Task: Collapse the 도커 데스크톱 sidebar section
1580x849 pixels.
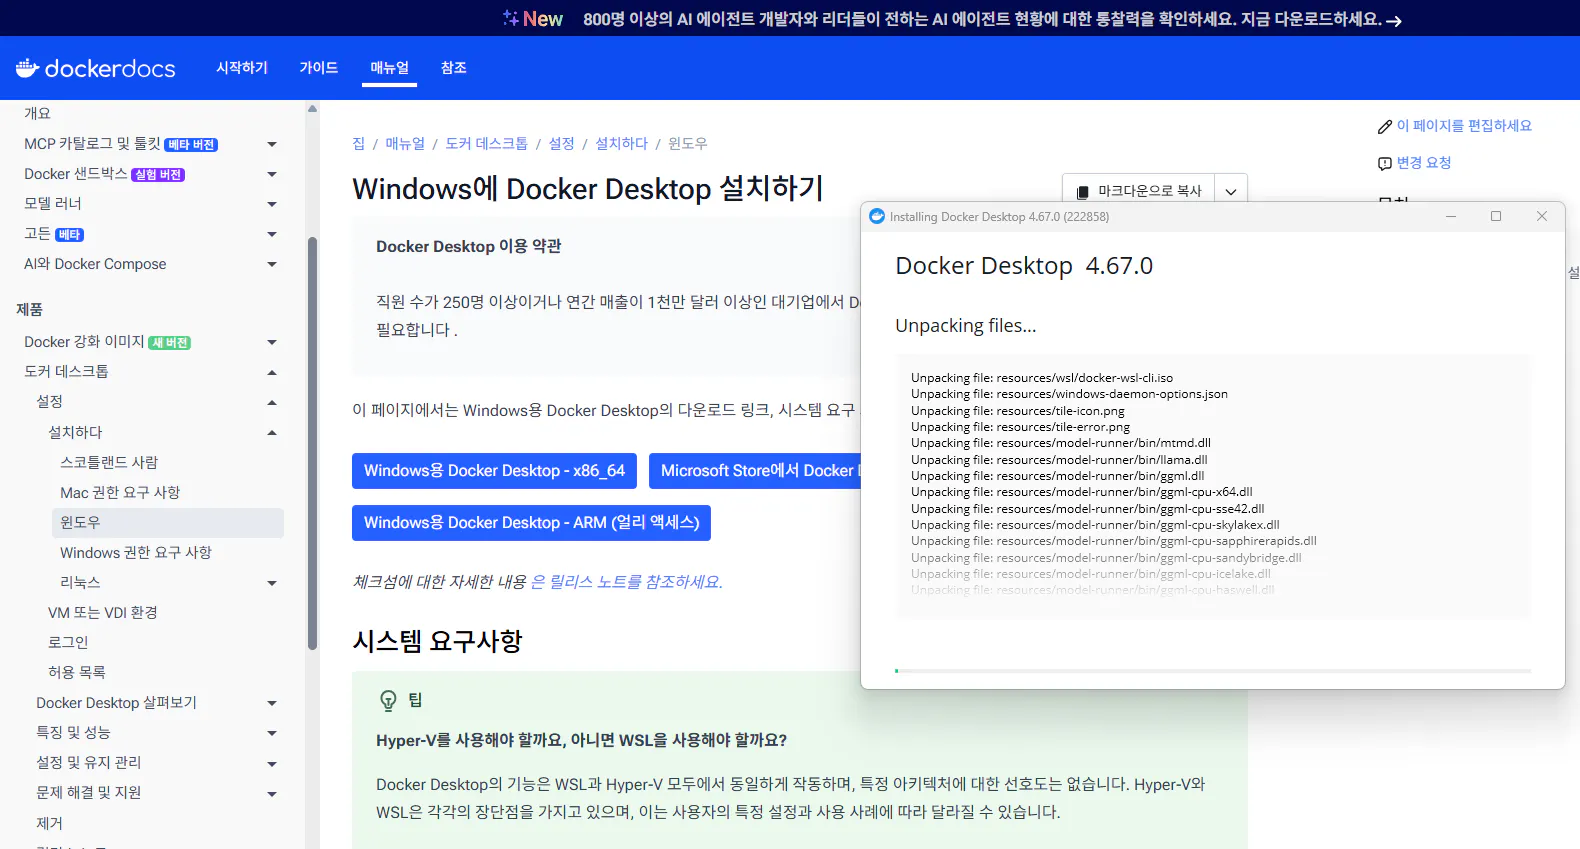Action: tap(272, 373)
